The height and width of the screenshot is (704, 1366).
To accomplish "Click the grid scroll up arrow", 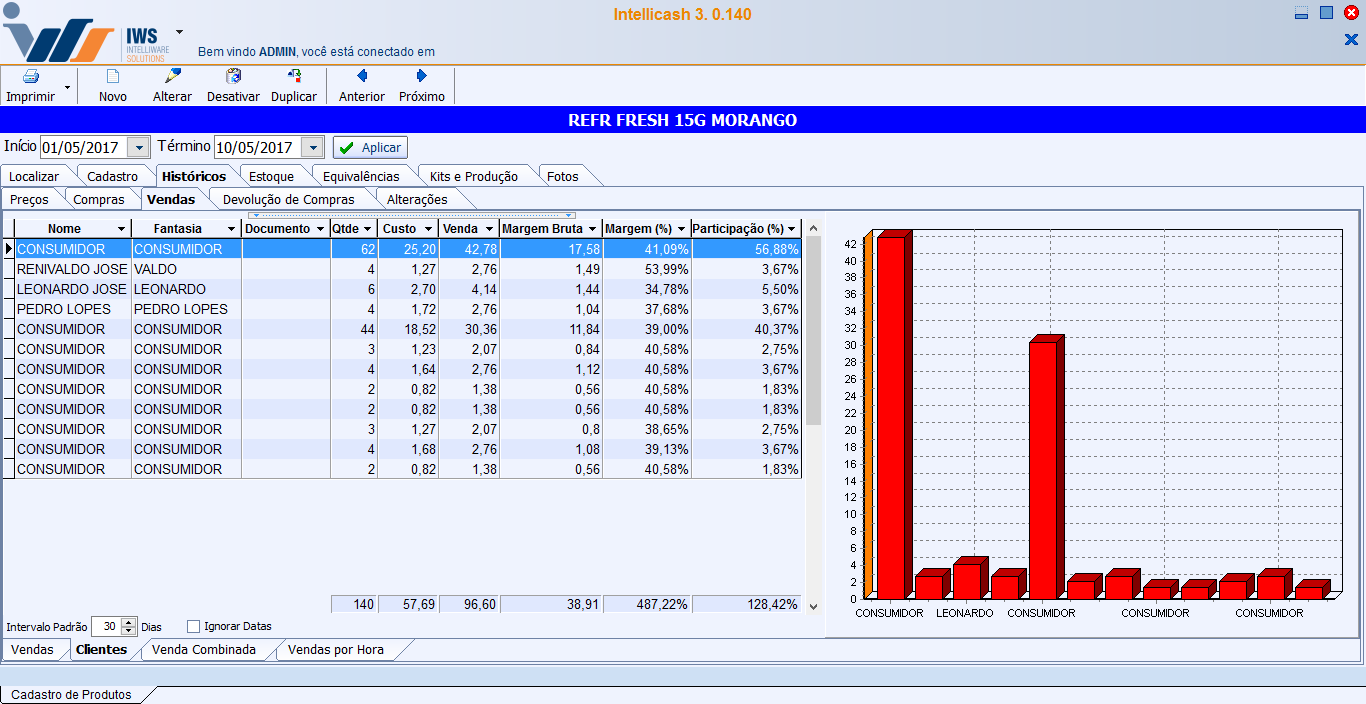I will click(x=813, y=228).
